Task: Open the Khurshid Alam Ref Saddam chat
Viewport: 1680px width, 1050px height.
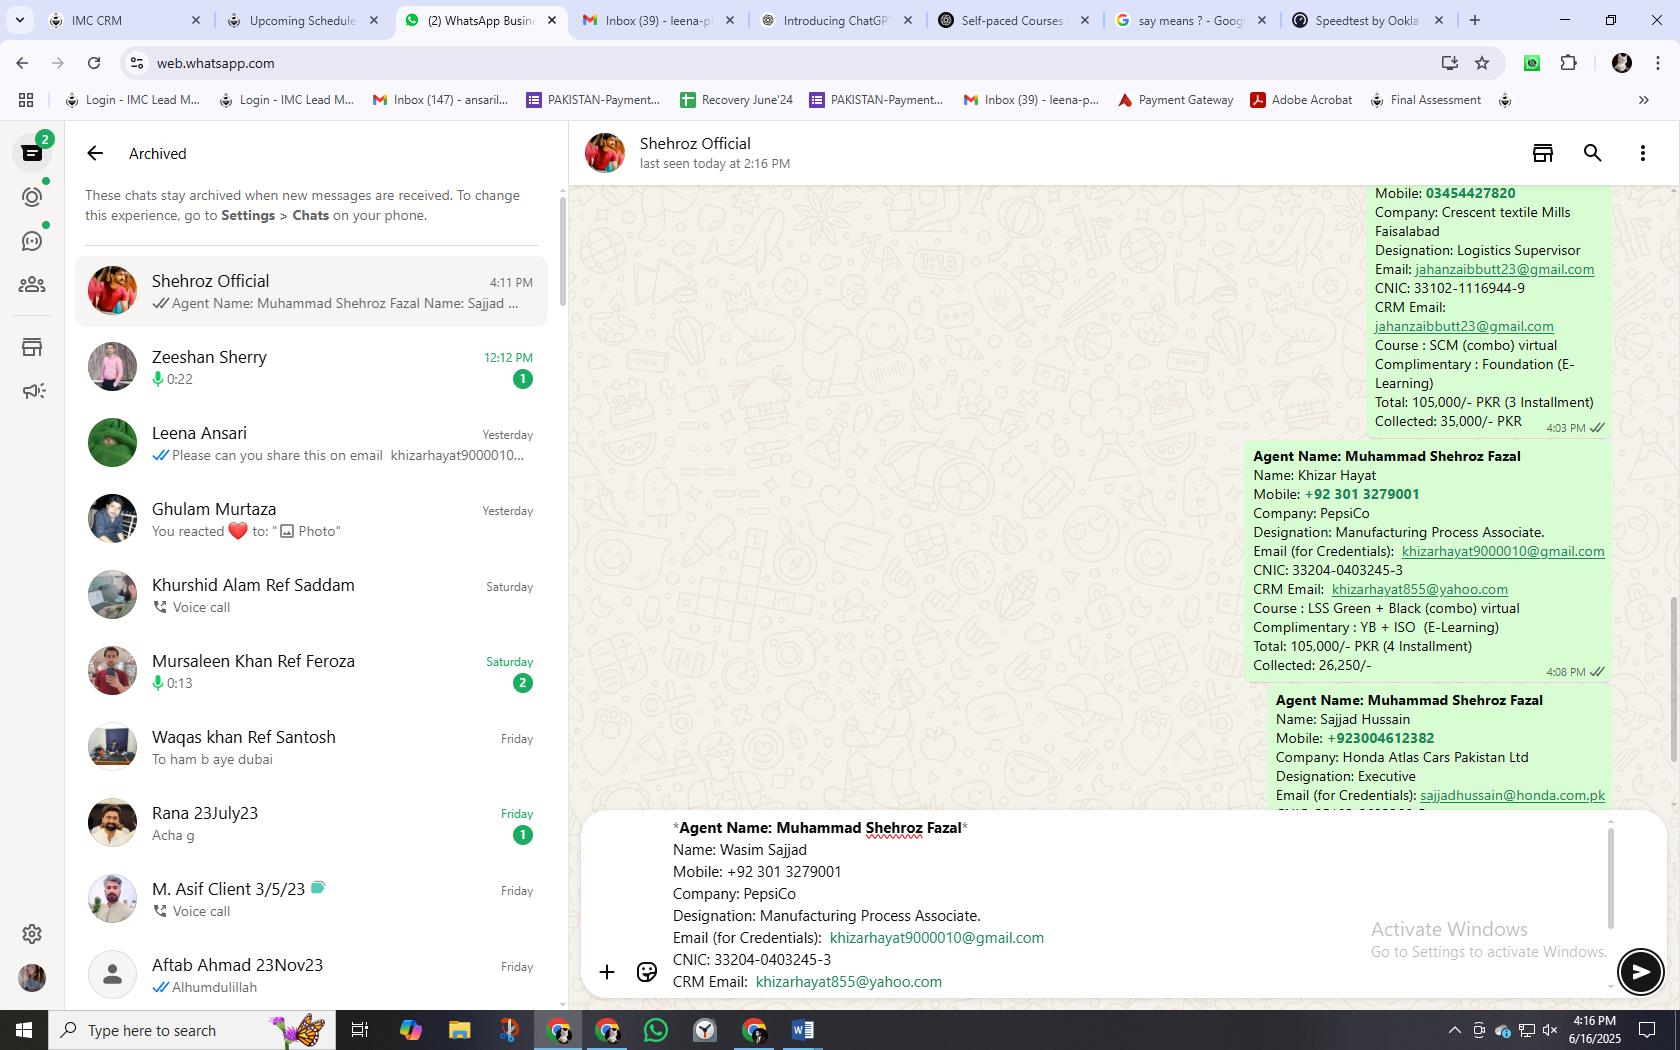Action: pyautogui.click(x=311, y=595)
